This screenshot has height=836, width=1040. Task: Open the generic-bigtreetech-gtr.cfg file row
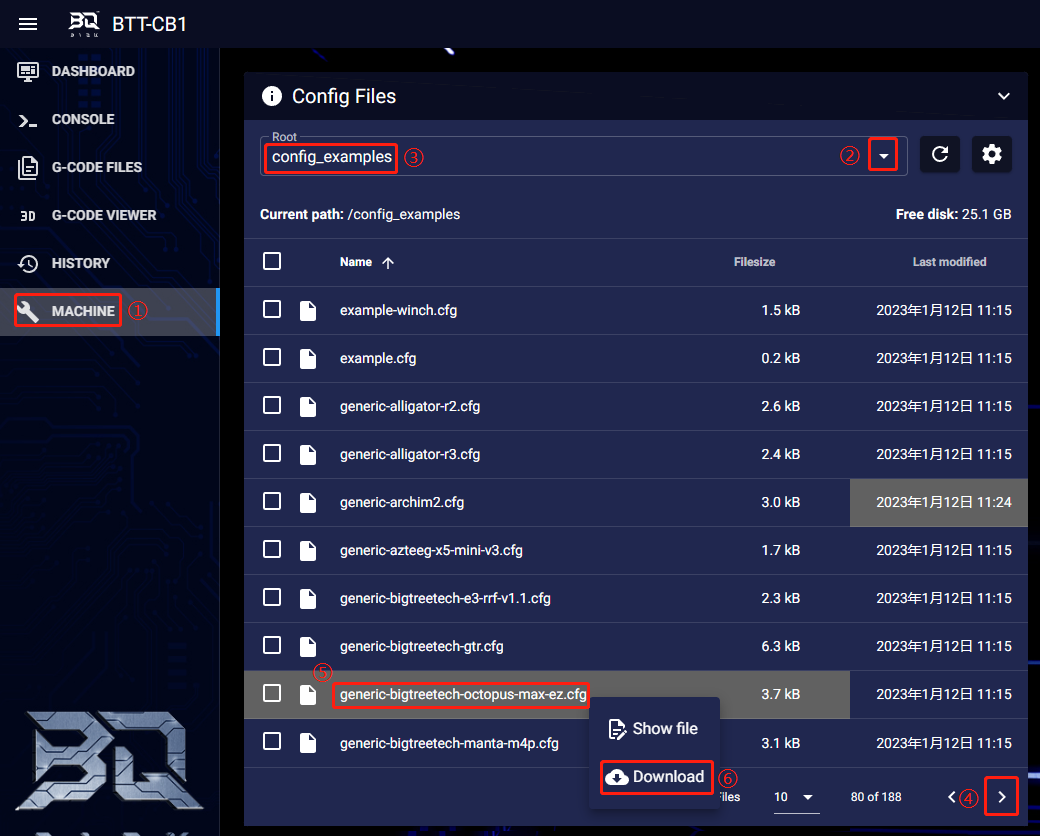coord(421,646)
